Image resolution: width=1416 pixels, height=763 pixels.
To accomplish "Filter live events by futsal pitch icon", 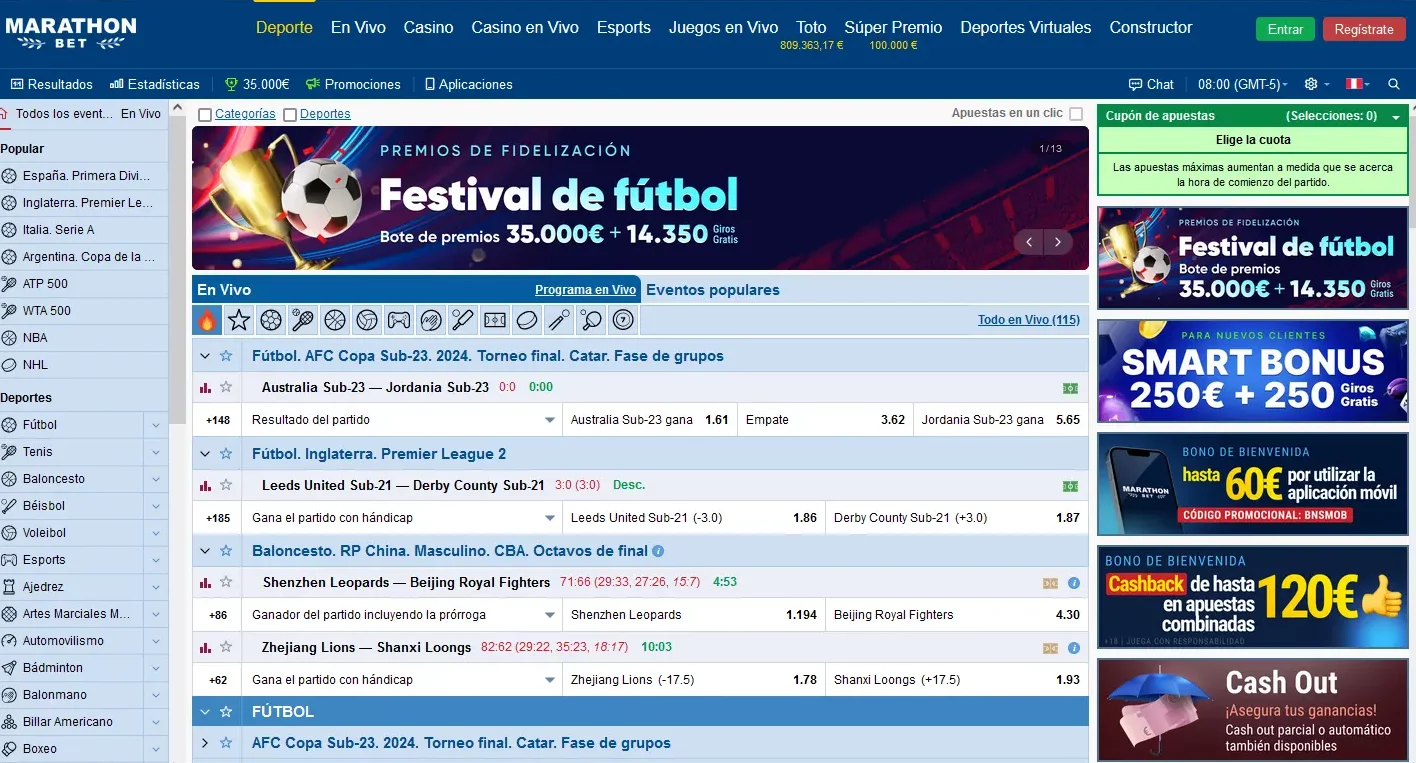I will point(495,320).
